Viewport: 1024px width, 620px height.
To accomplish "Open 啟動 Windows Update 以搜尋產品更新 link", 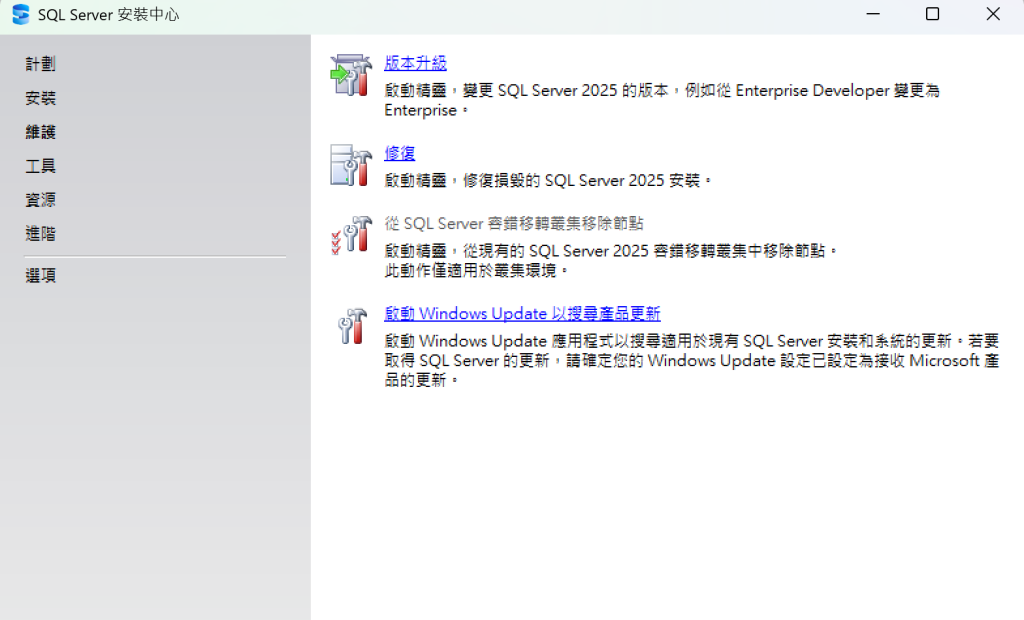I will (522, 314).
